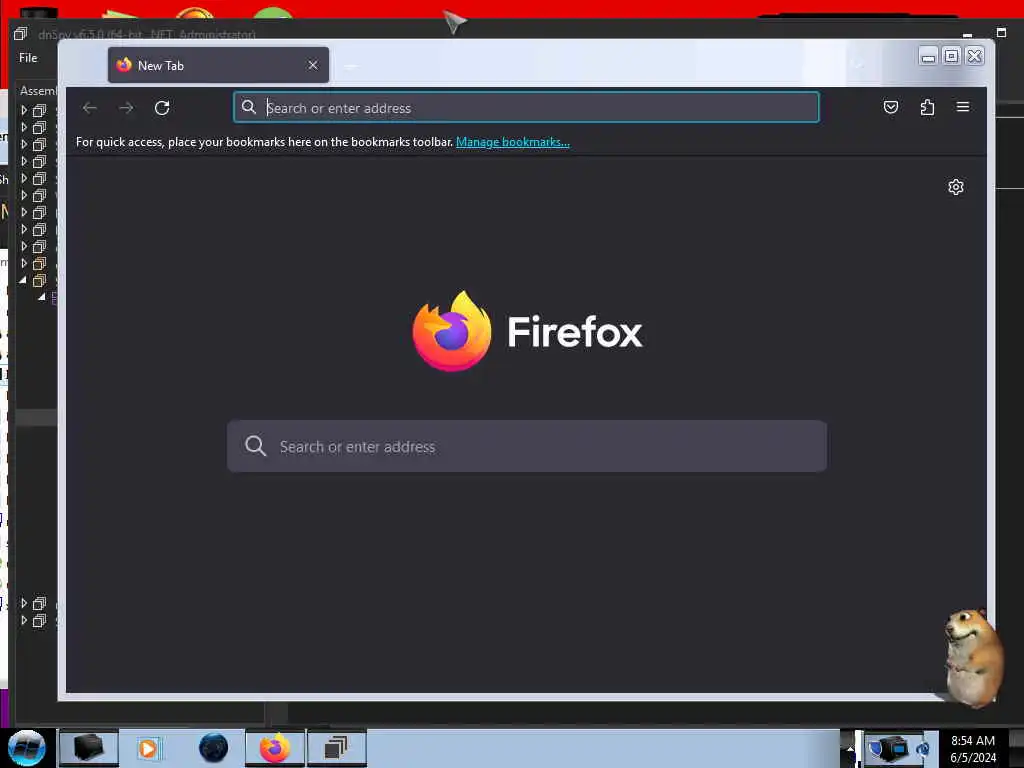
Task: Click the center page search box
Action: click(526, 446)
